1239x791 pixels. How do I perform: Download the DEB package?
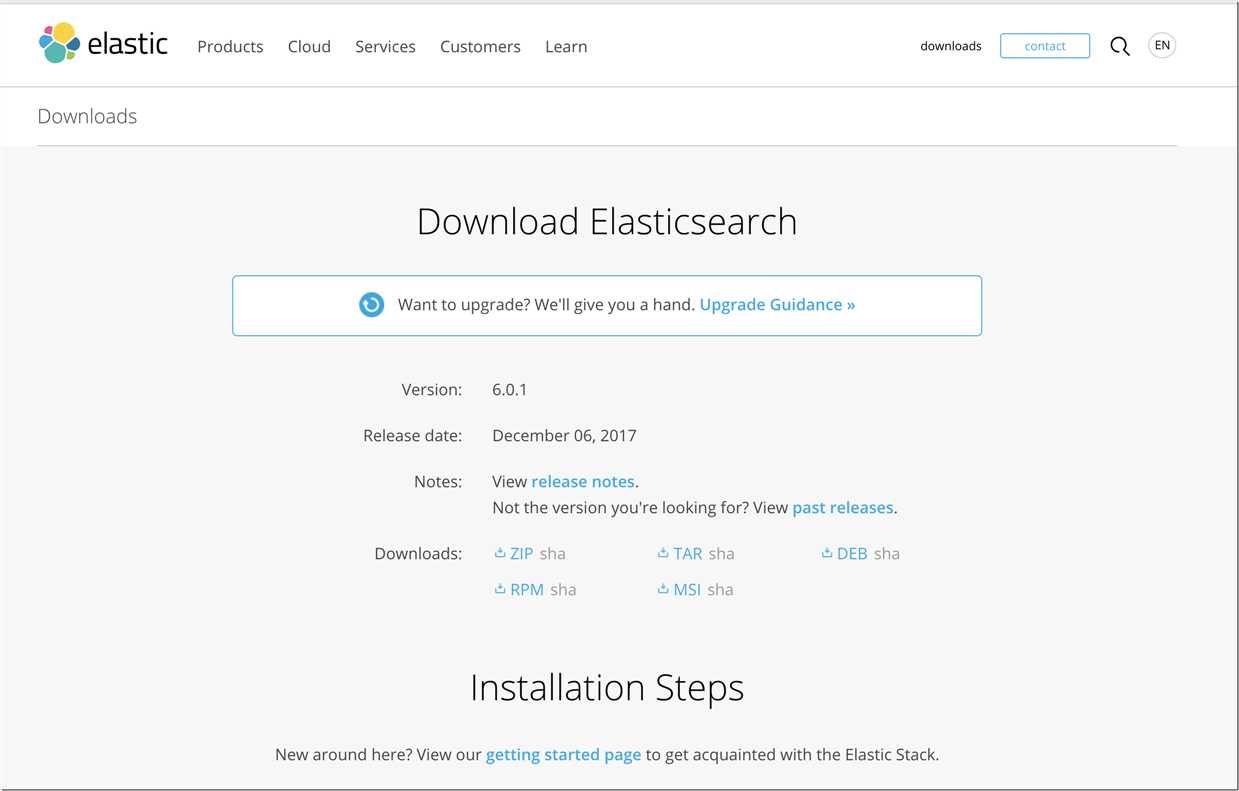click(x=852, y=553)
